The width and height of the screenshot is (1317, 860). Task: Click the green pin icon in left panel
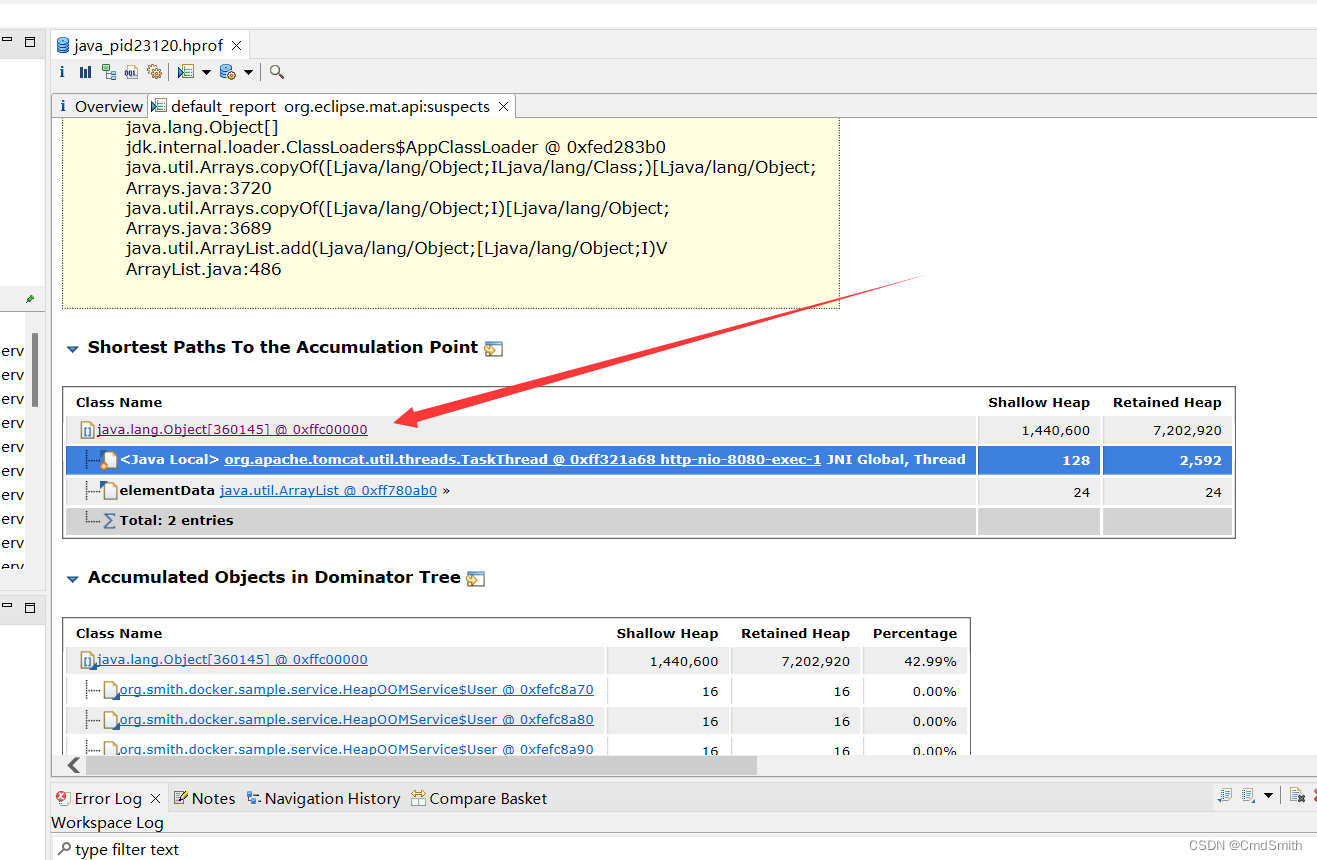30,298
